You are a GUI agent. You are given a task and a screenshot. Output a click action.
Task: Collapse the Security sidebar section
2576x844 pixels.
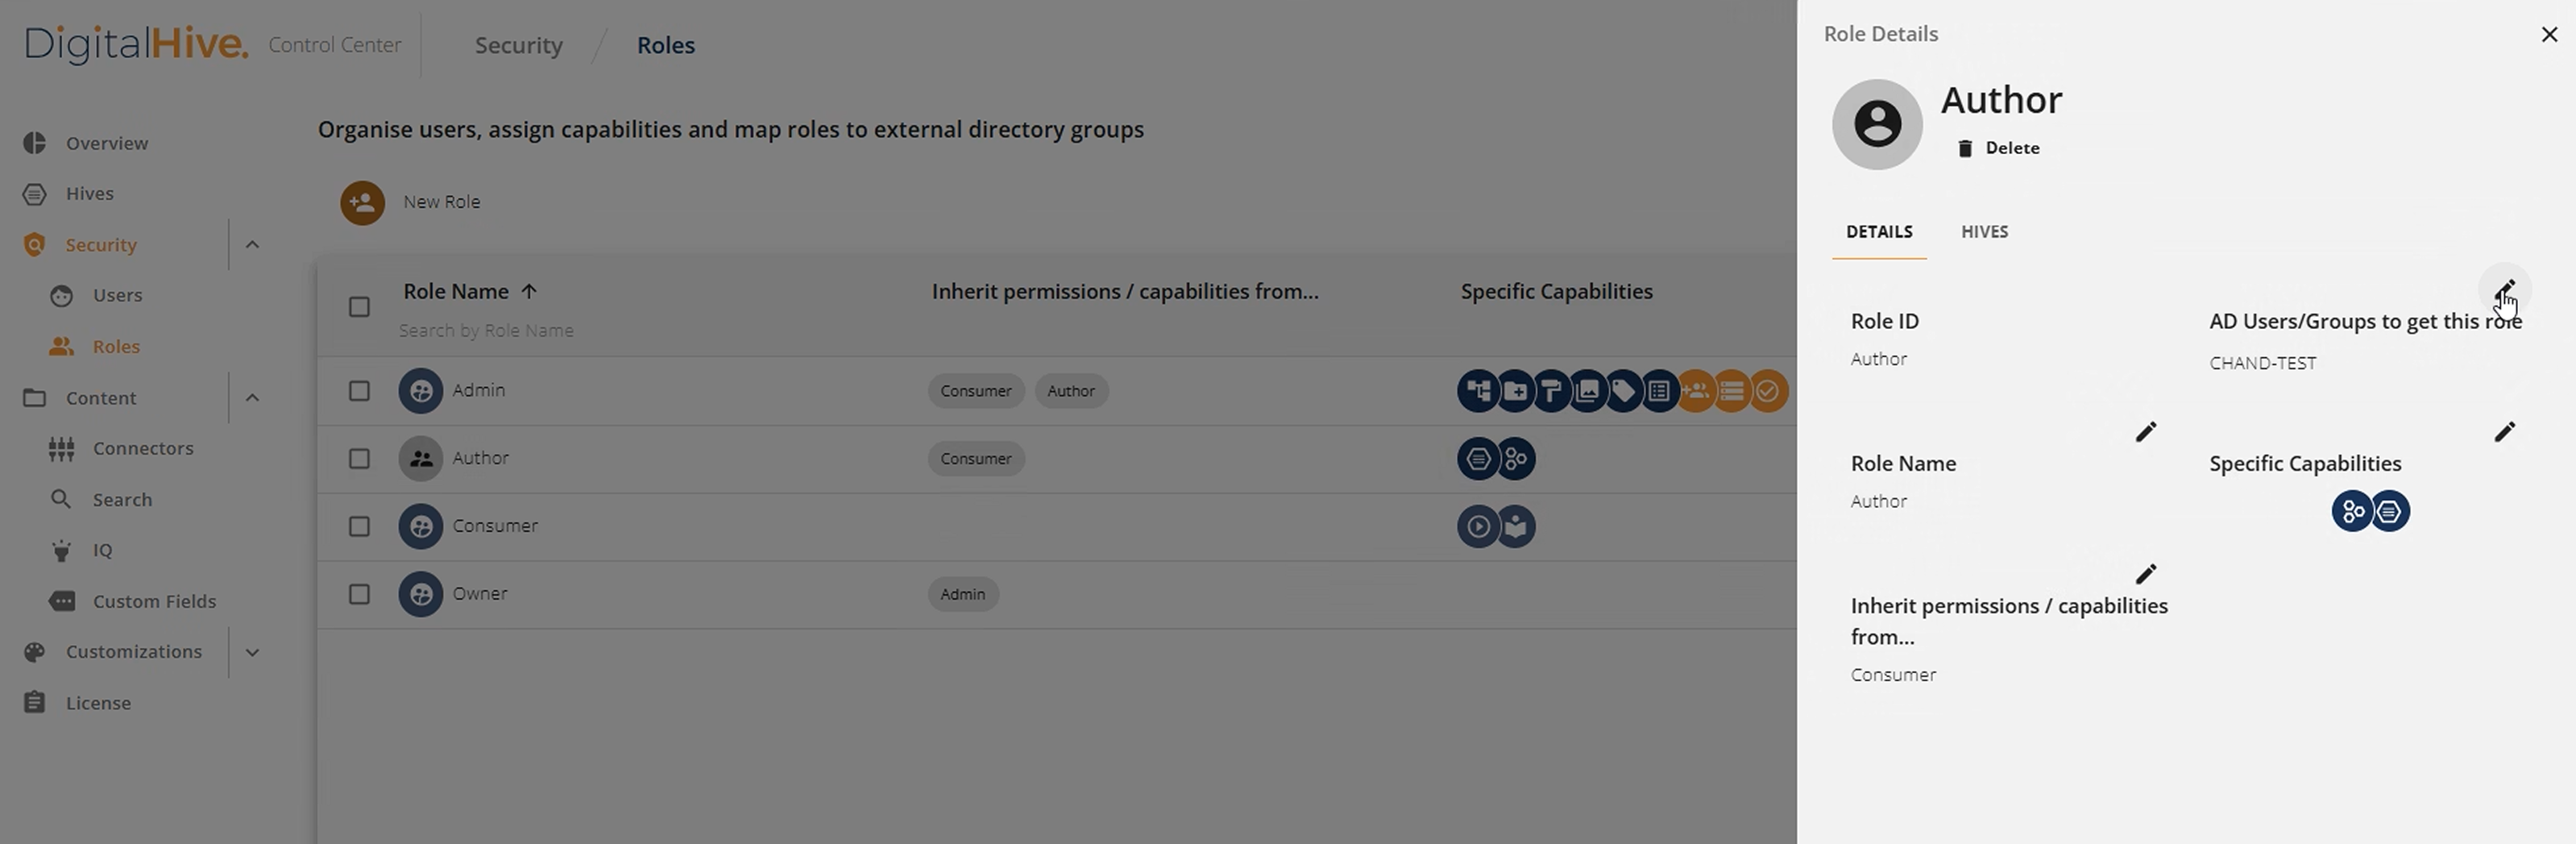[x=252, y=245]
